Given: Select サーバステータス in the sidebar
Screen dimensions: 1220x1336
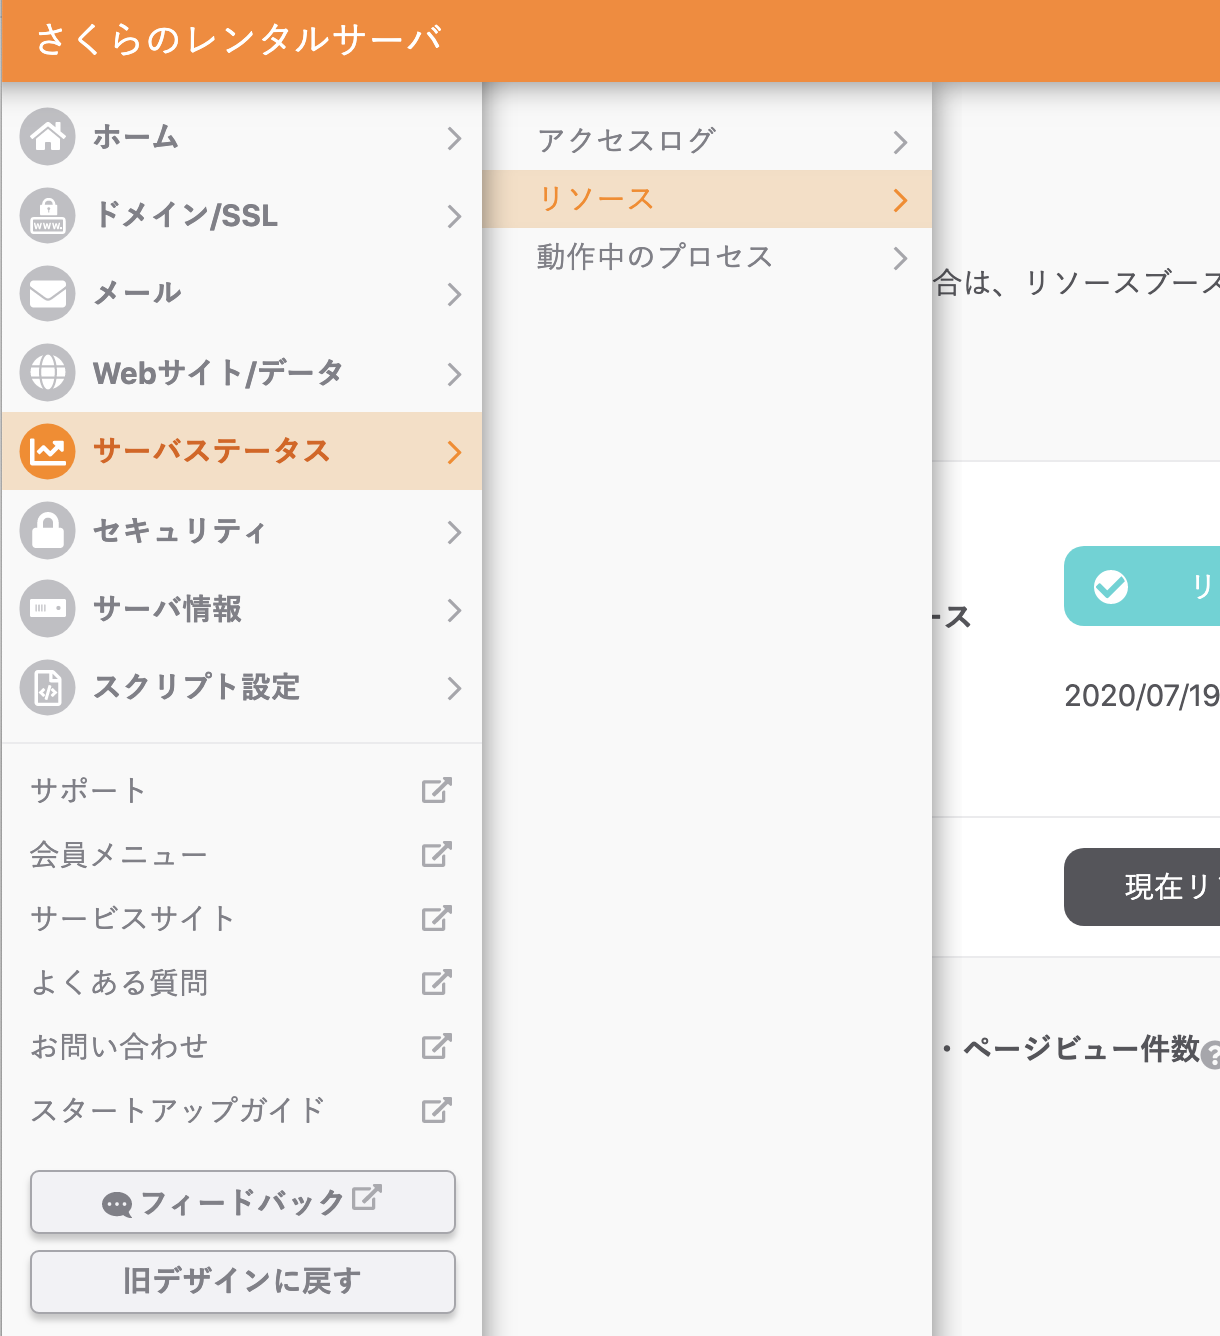Looking at the screenshot, I should (x=242, y=451).
